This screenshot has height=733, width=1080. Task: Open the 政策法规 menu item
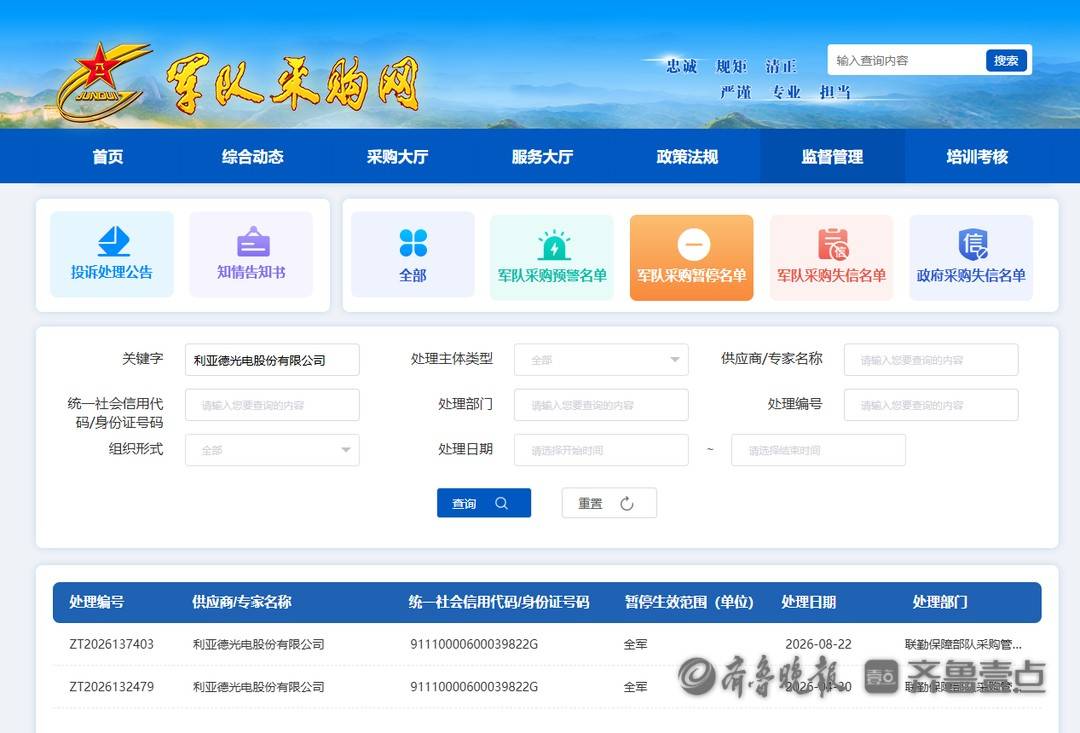click(x=687, y=156)
